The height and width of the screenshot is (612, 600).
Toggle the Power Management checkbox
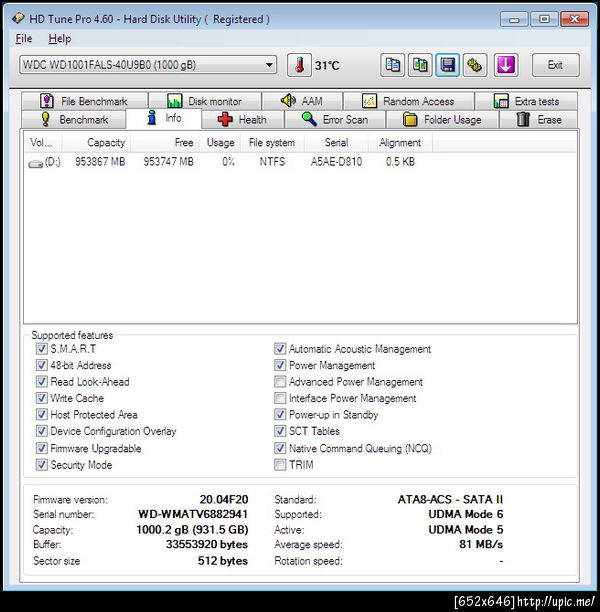280,365
